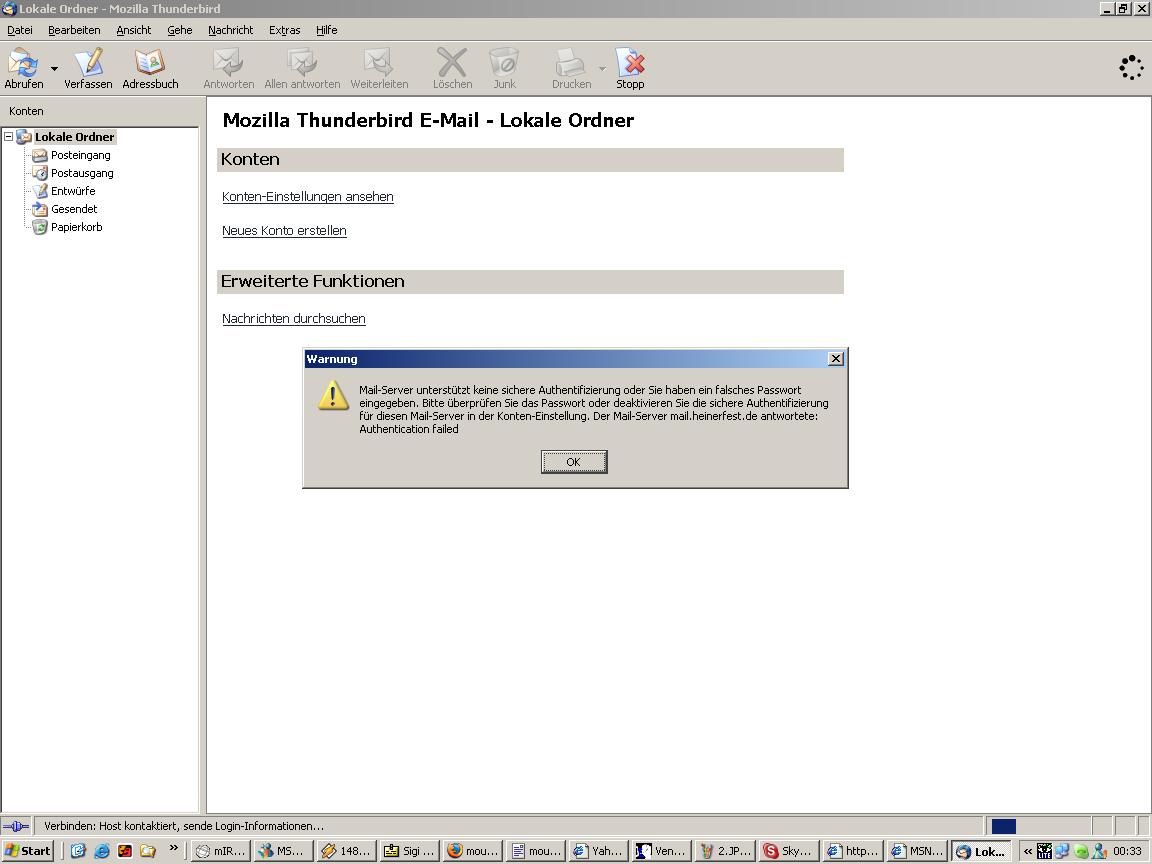Click the Löschen delete icon
1152x864 pixels.
click(x=452, y=68)
